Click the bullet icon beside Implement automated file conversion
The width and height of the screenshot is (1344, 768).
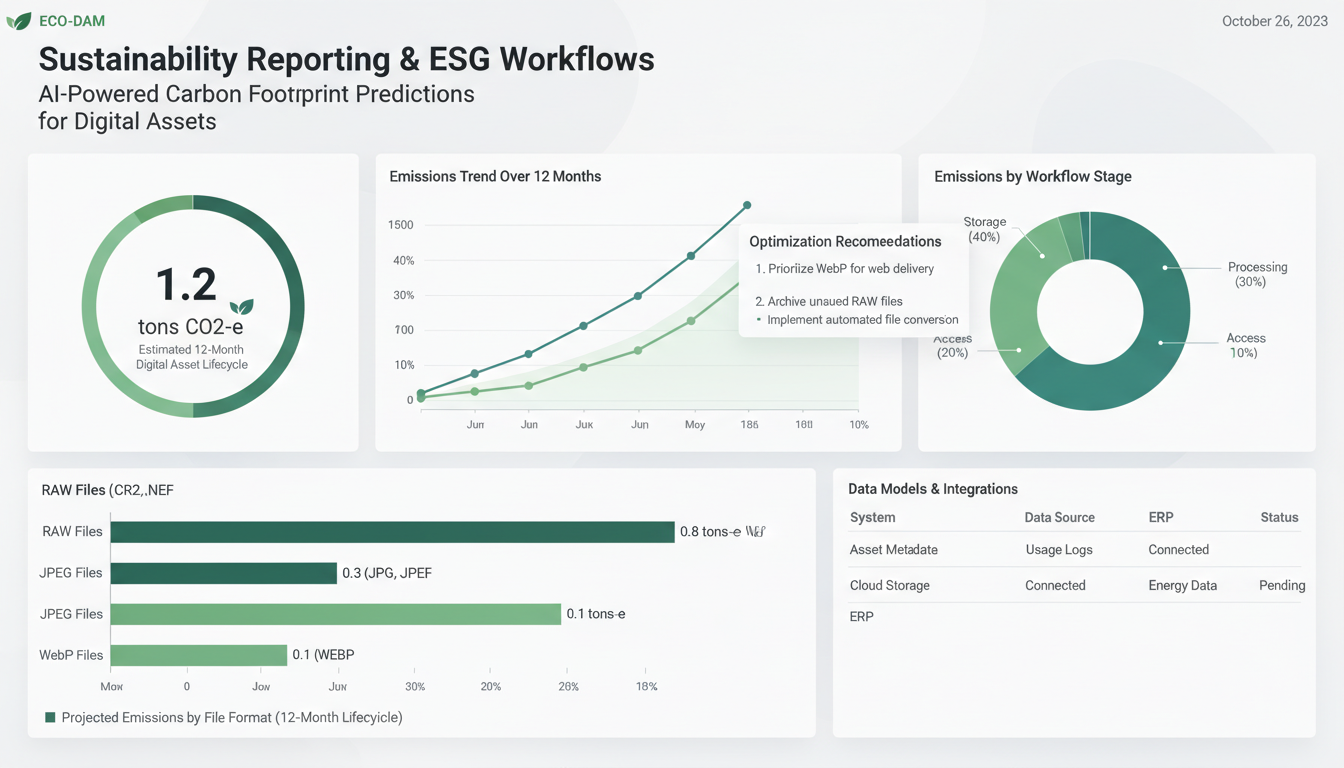(758, 318)
